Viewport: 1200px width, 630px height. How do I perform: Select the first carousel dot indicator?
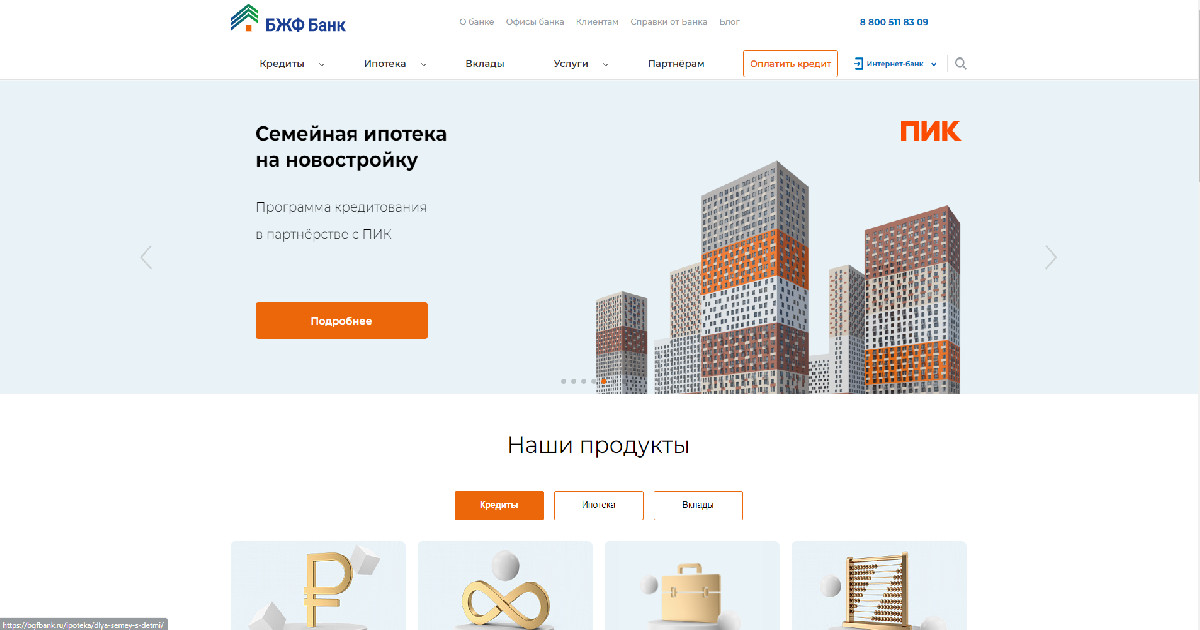[x=564, y=381]
